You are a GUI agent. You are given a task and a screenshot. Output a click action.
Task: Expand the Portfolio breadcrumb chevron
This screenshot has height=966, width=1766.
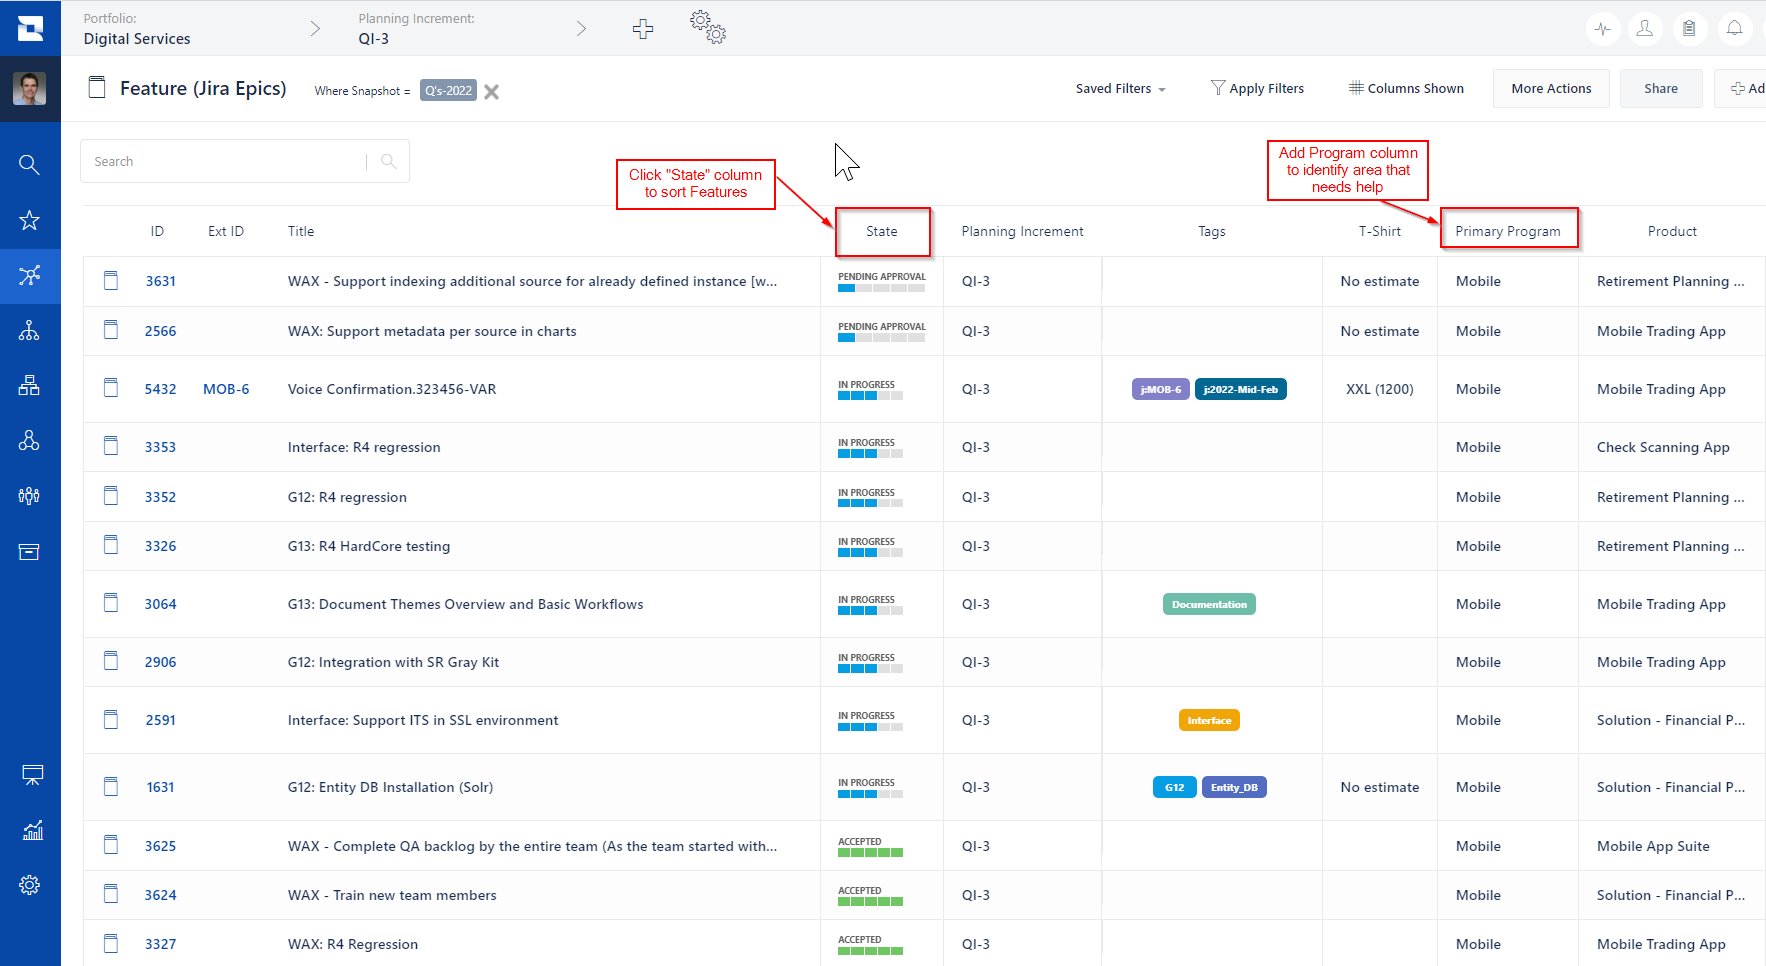[x=315, y=29]
